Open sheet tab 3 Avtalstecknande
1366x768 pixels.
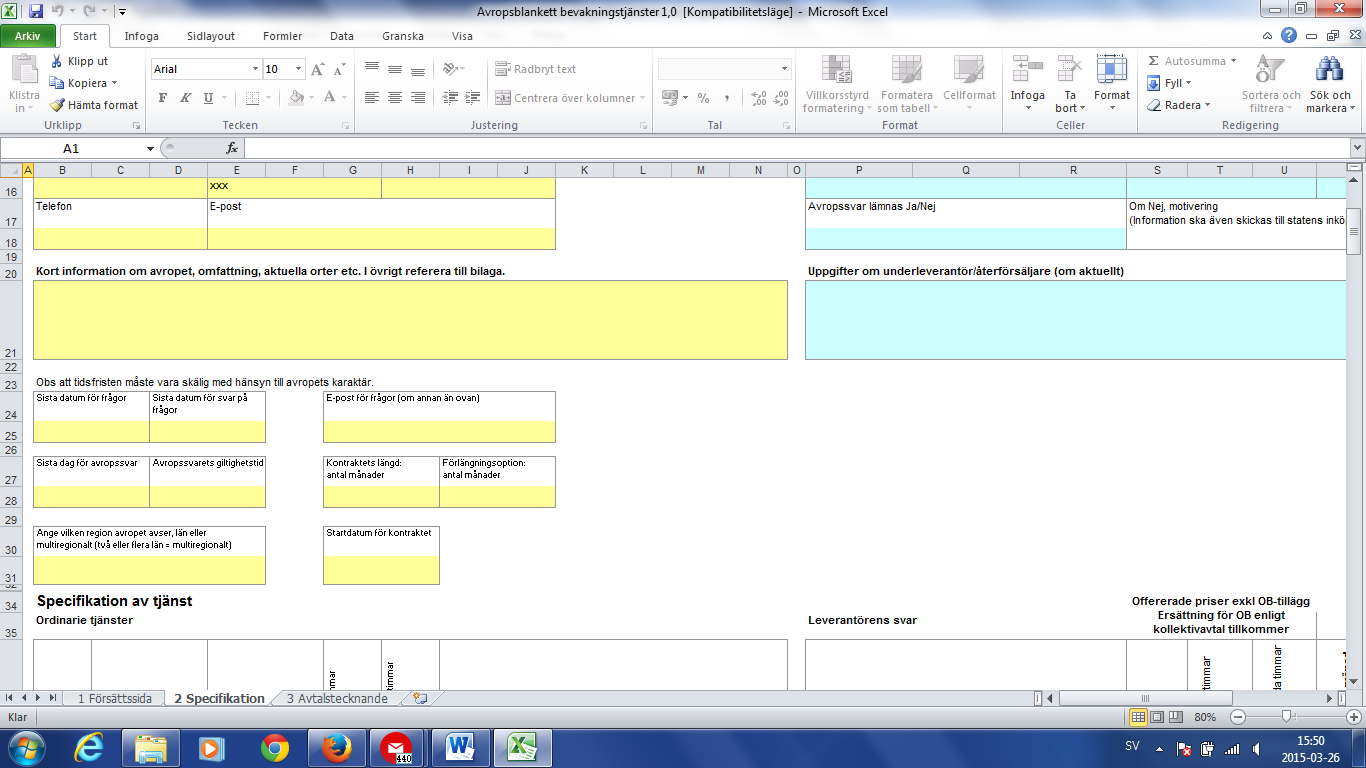click(x=337, y=698)
